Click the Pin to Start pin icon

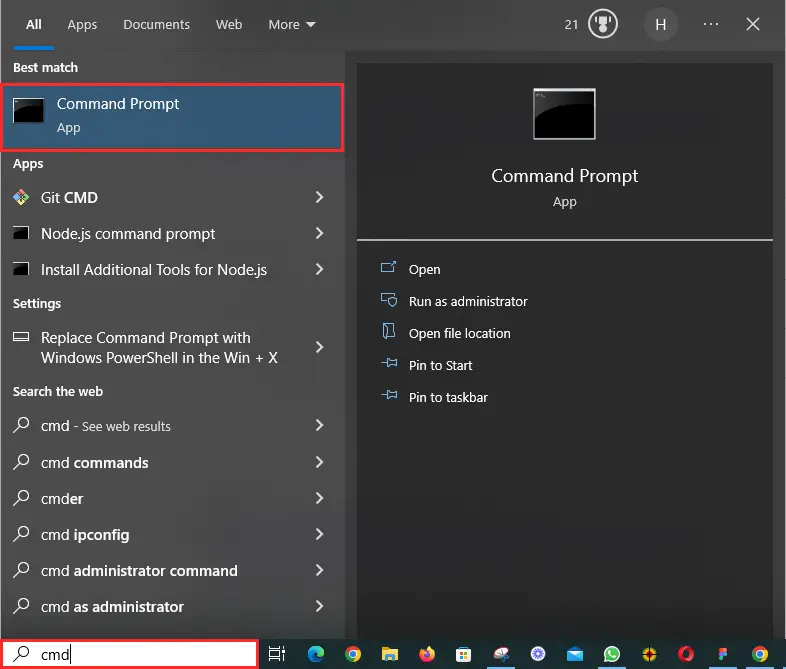(389, 363)
